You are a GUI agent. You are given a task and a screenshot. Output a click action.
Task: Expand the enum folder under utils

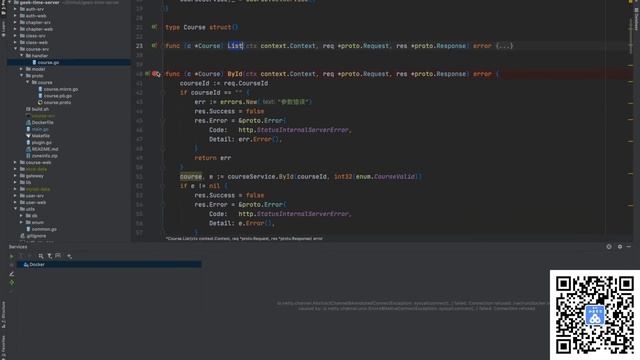tap(21, 222)
